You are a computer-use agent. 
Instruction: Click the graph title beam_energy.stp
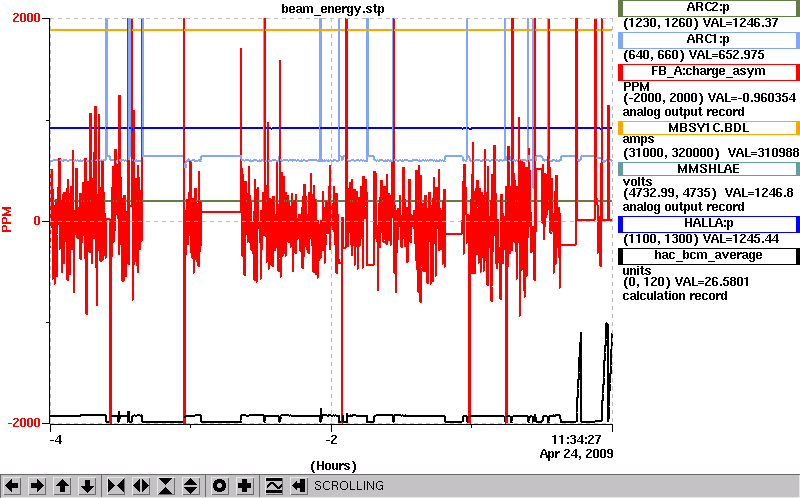coord(333,9)
